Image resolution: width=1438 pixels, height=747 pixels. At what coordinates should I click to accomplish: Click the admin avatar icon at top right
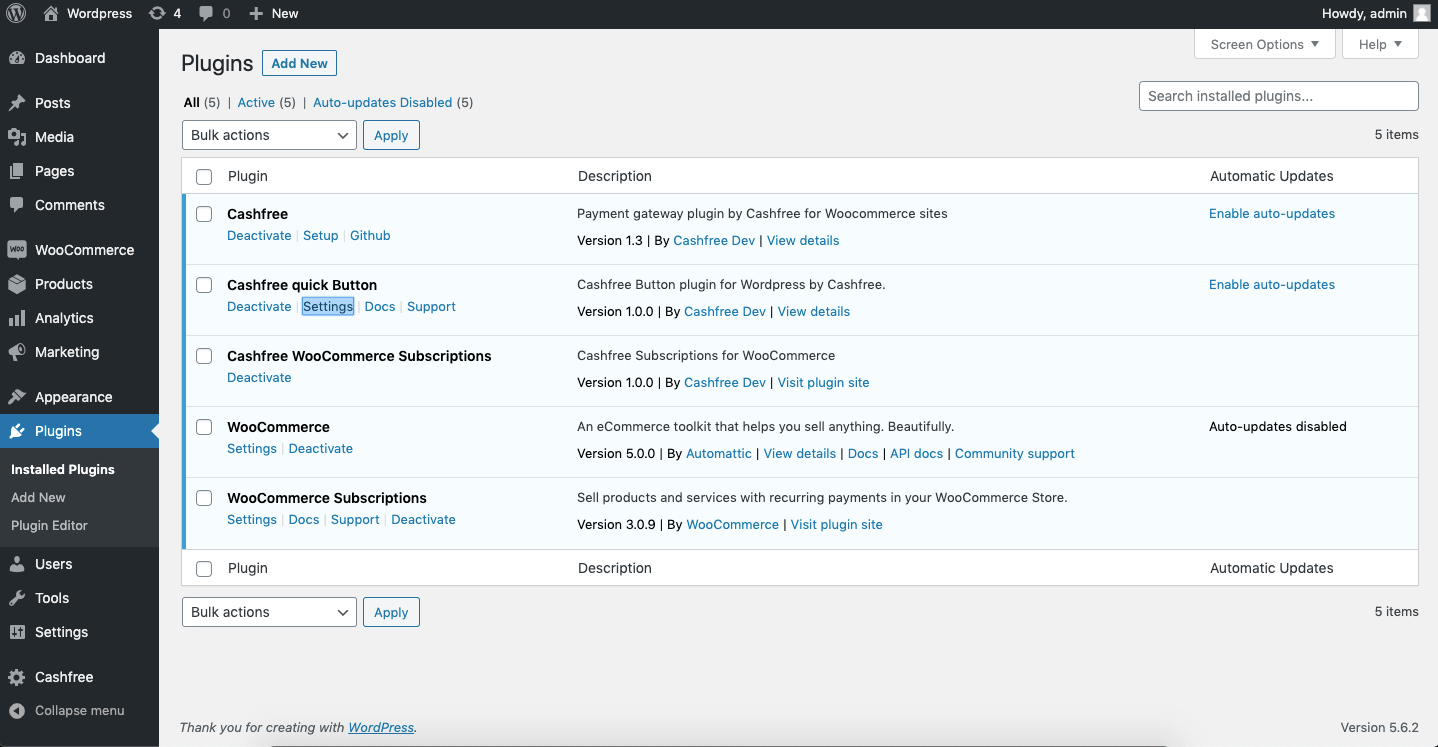(1421, 13)
